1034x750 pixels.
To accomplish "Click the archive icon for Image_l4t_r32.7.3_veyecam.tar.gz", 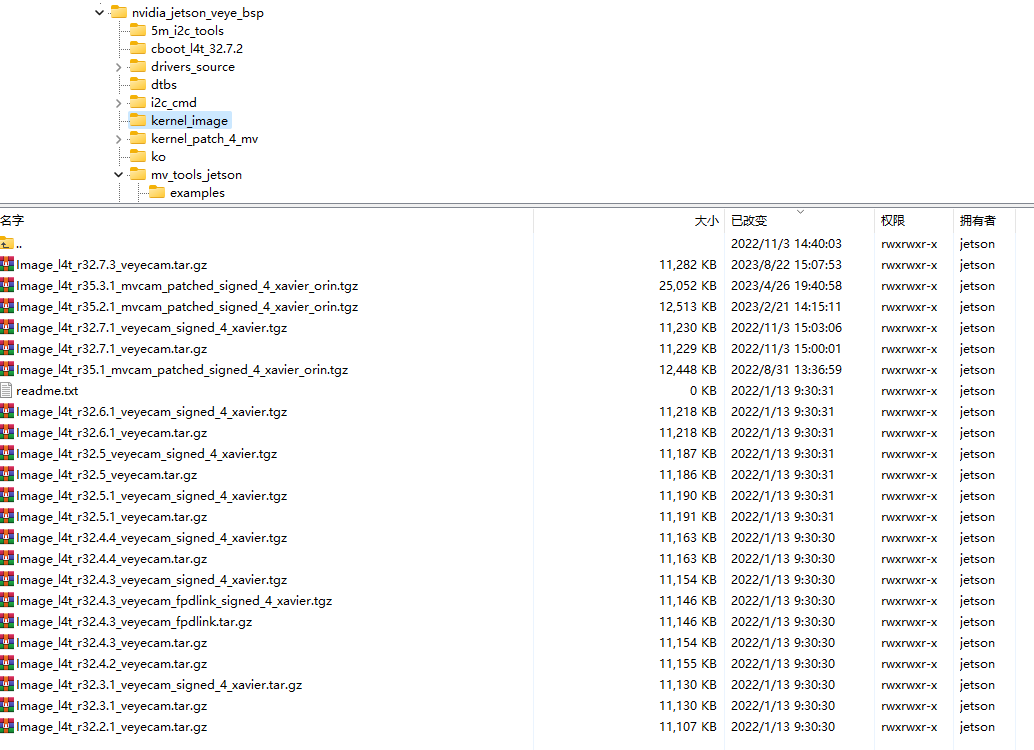I will point(7,265).
